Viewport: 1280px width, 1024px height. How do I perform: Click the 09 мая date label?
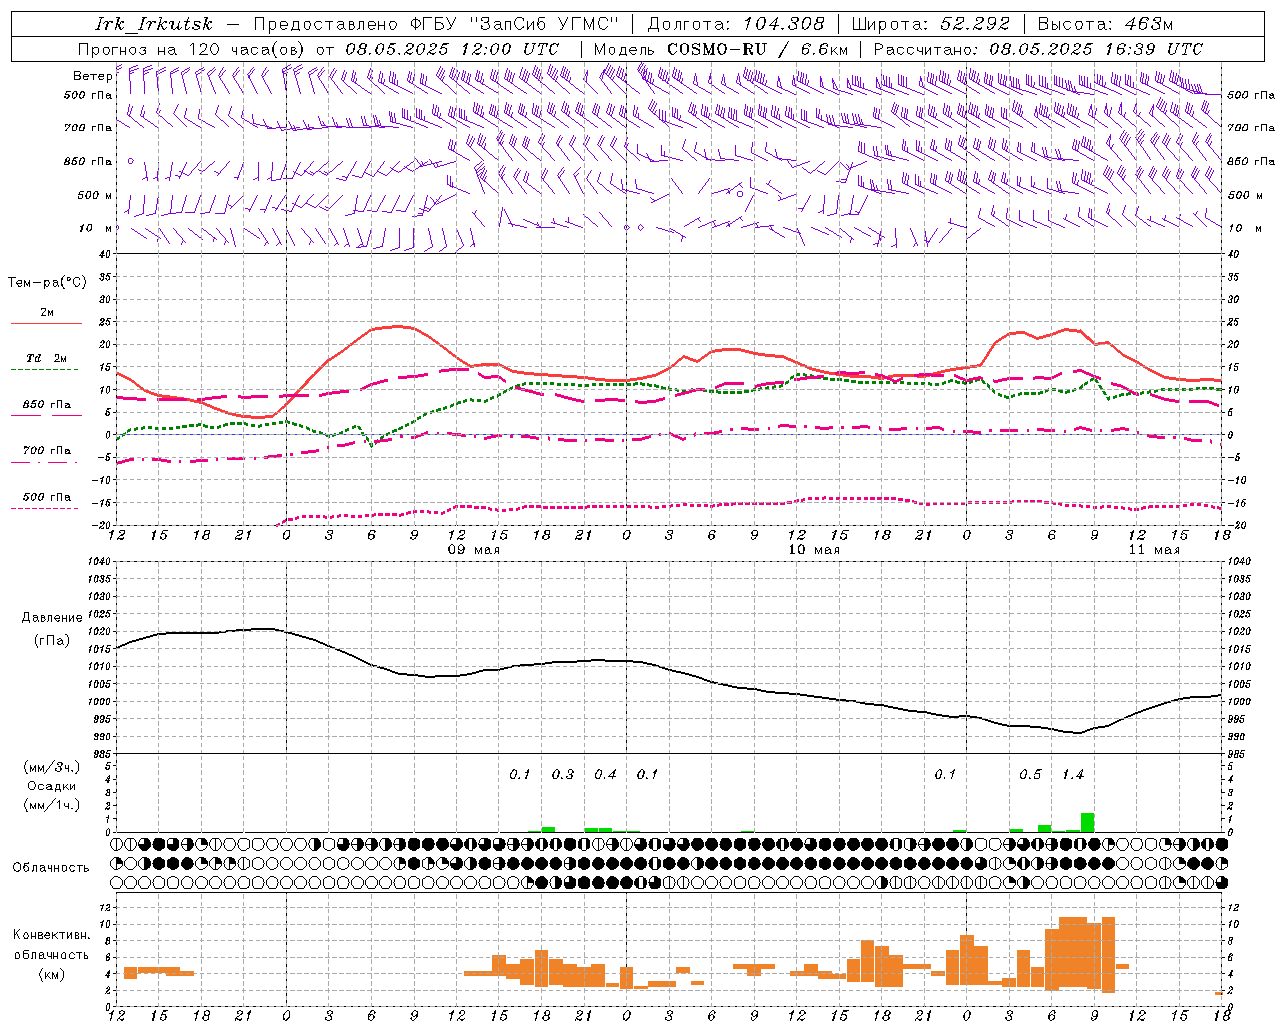[x=473, y=550]
